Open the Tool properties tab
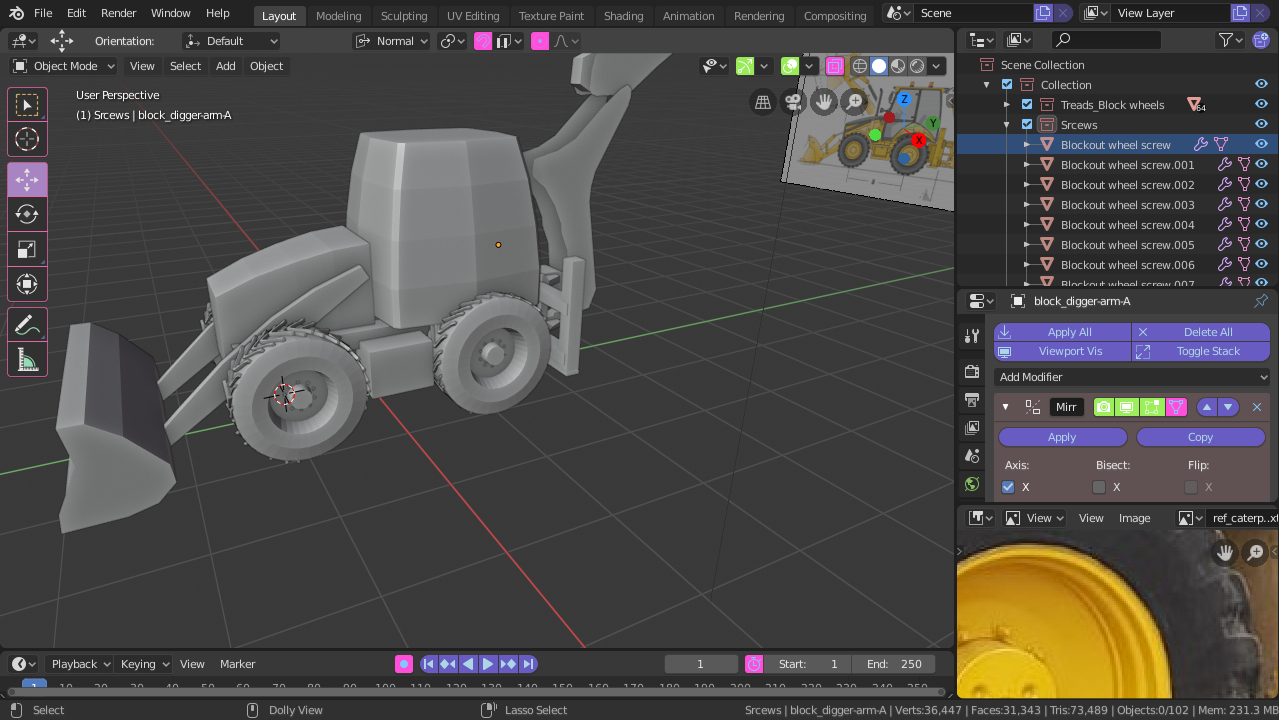Viewport: 1279px width, 720px height. [x=971, y=335]
